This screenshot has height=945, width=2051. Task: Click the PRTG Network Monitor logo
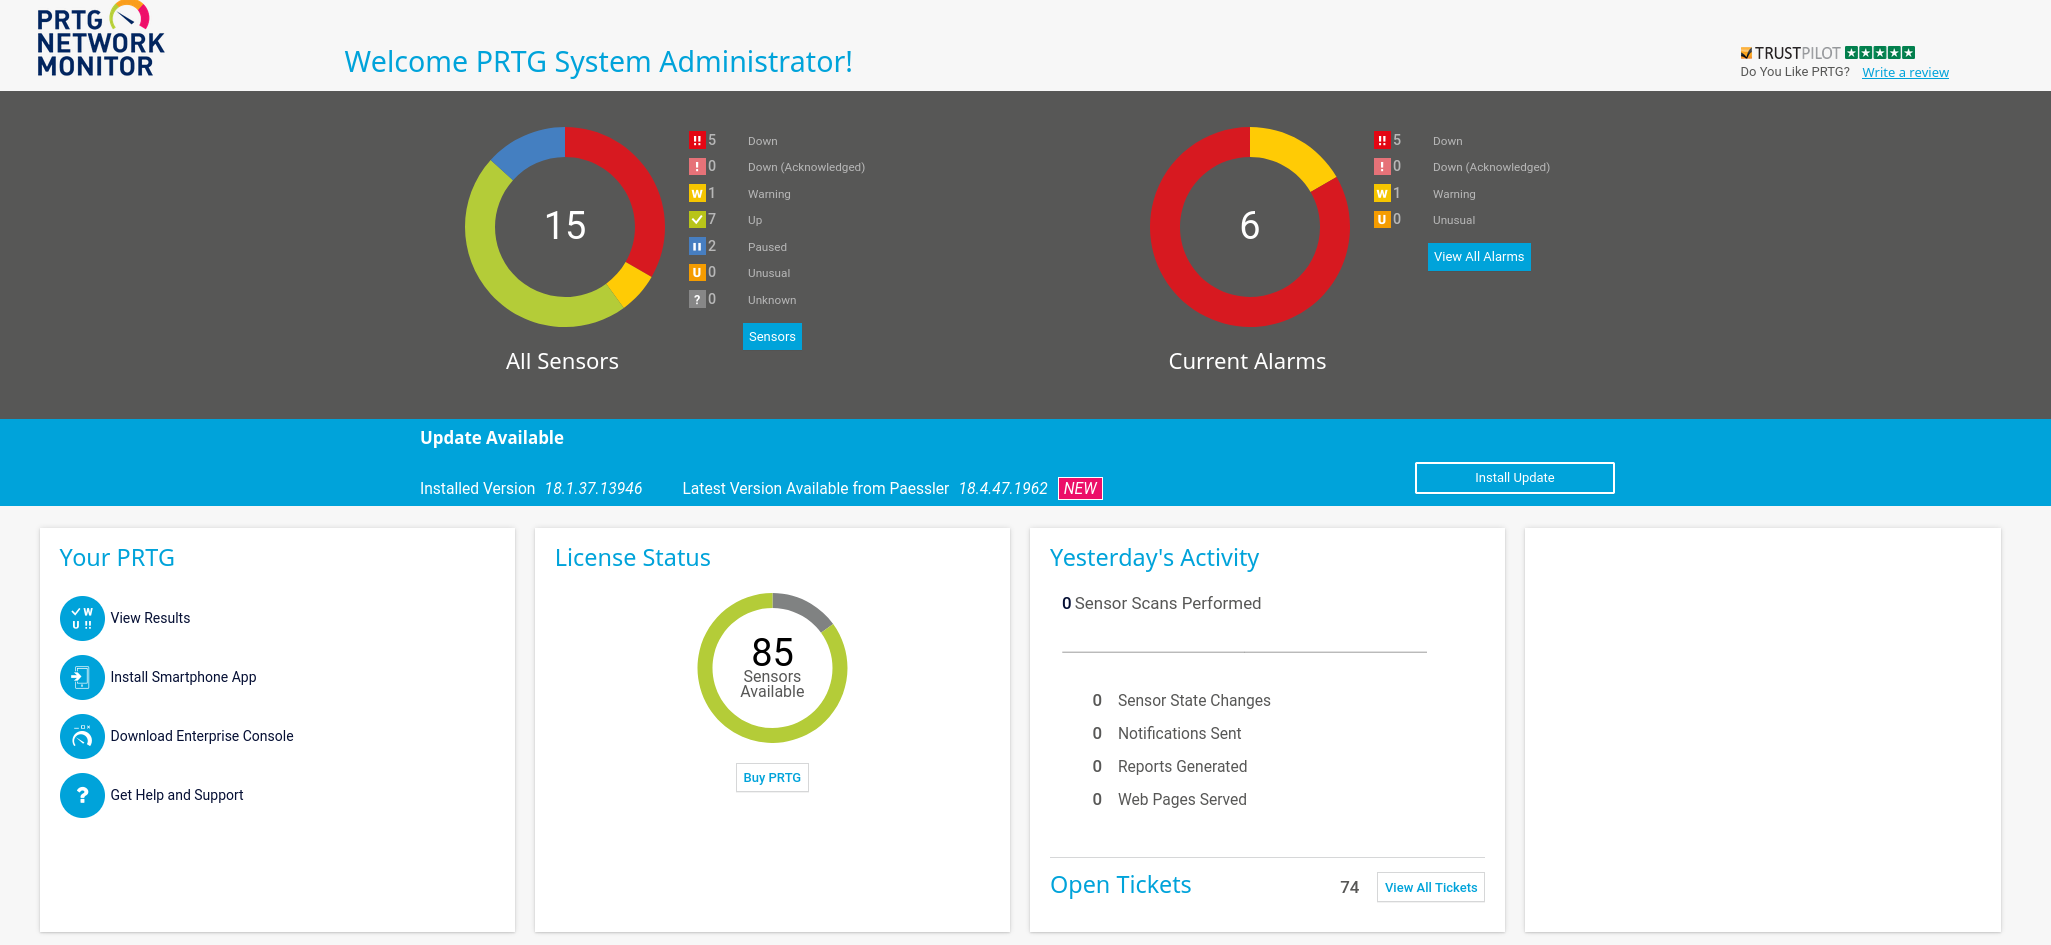tap(100, 40)
